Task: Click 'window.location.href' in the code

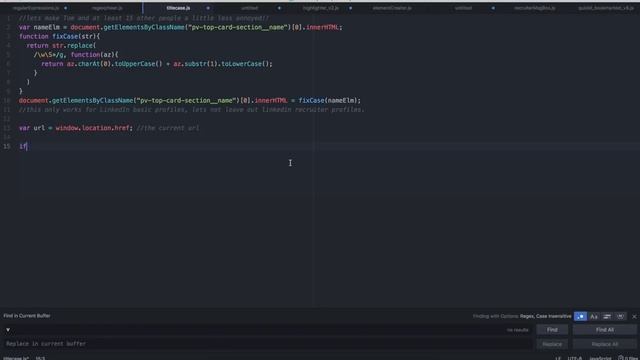Action: pos(92,128)
